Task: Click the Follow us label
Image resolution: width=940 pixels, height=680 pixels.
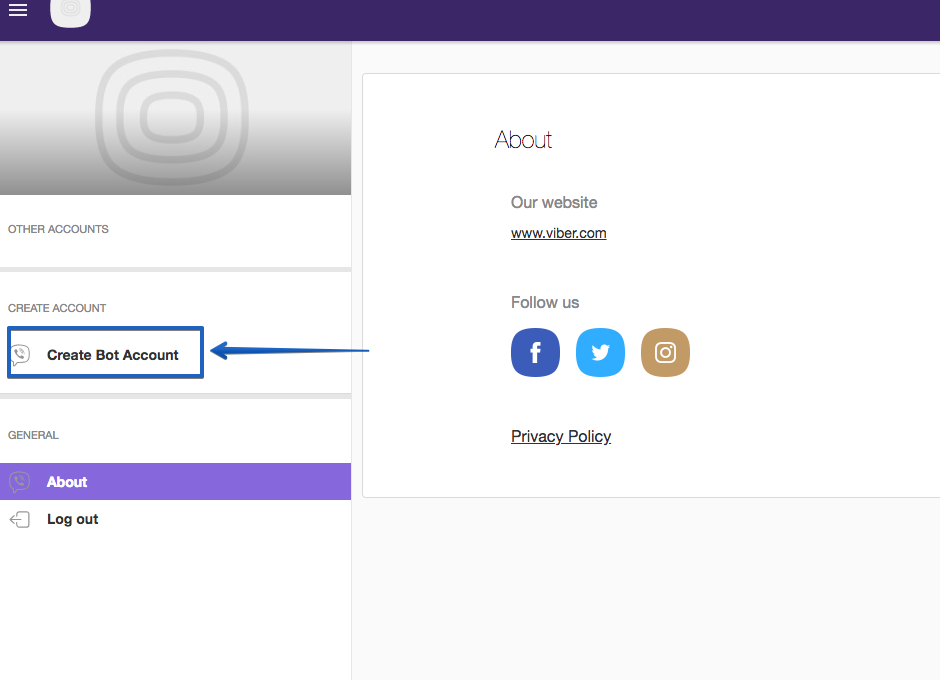Action: coord(545,303)
